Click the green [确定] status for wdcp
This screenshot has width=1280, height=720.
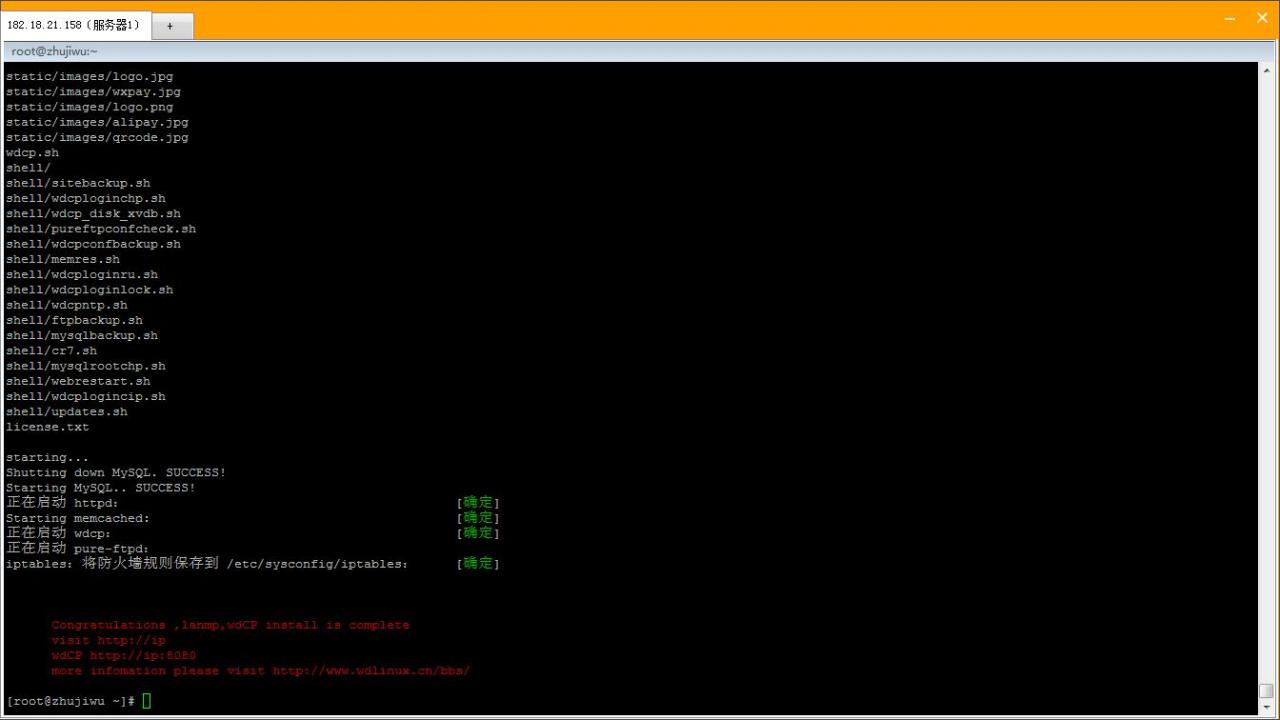(478, 533)
